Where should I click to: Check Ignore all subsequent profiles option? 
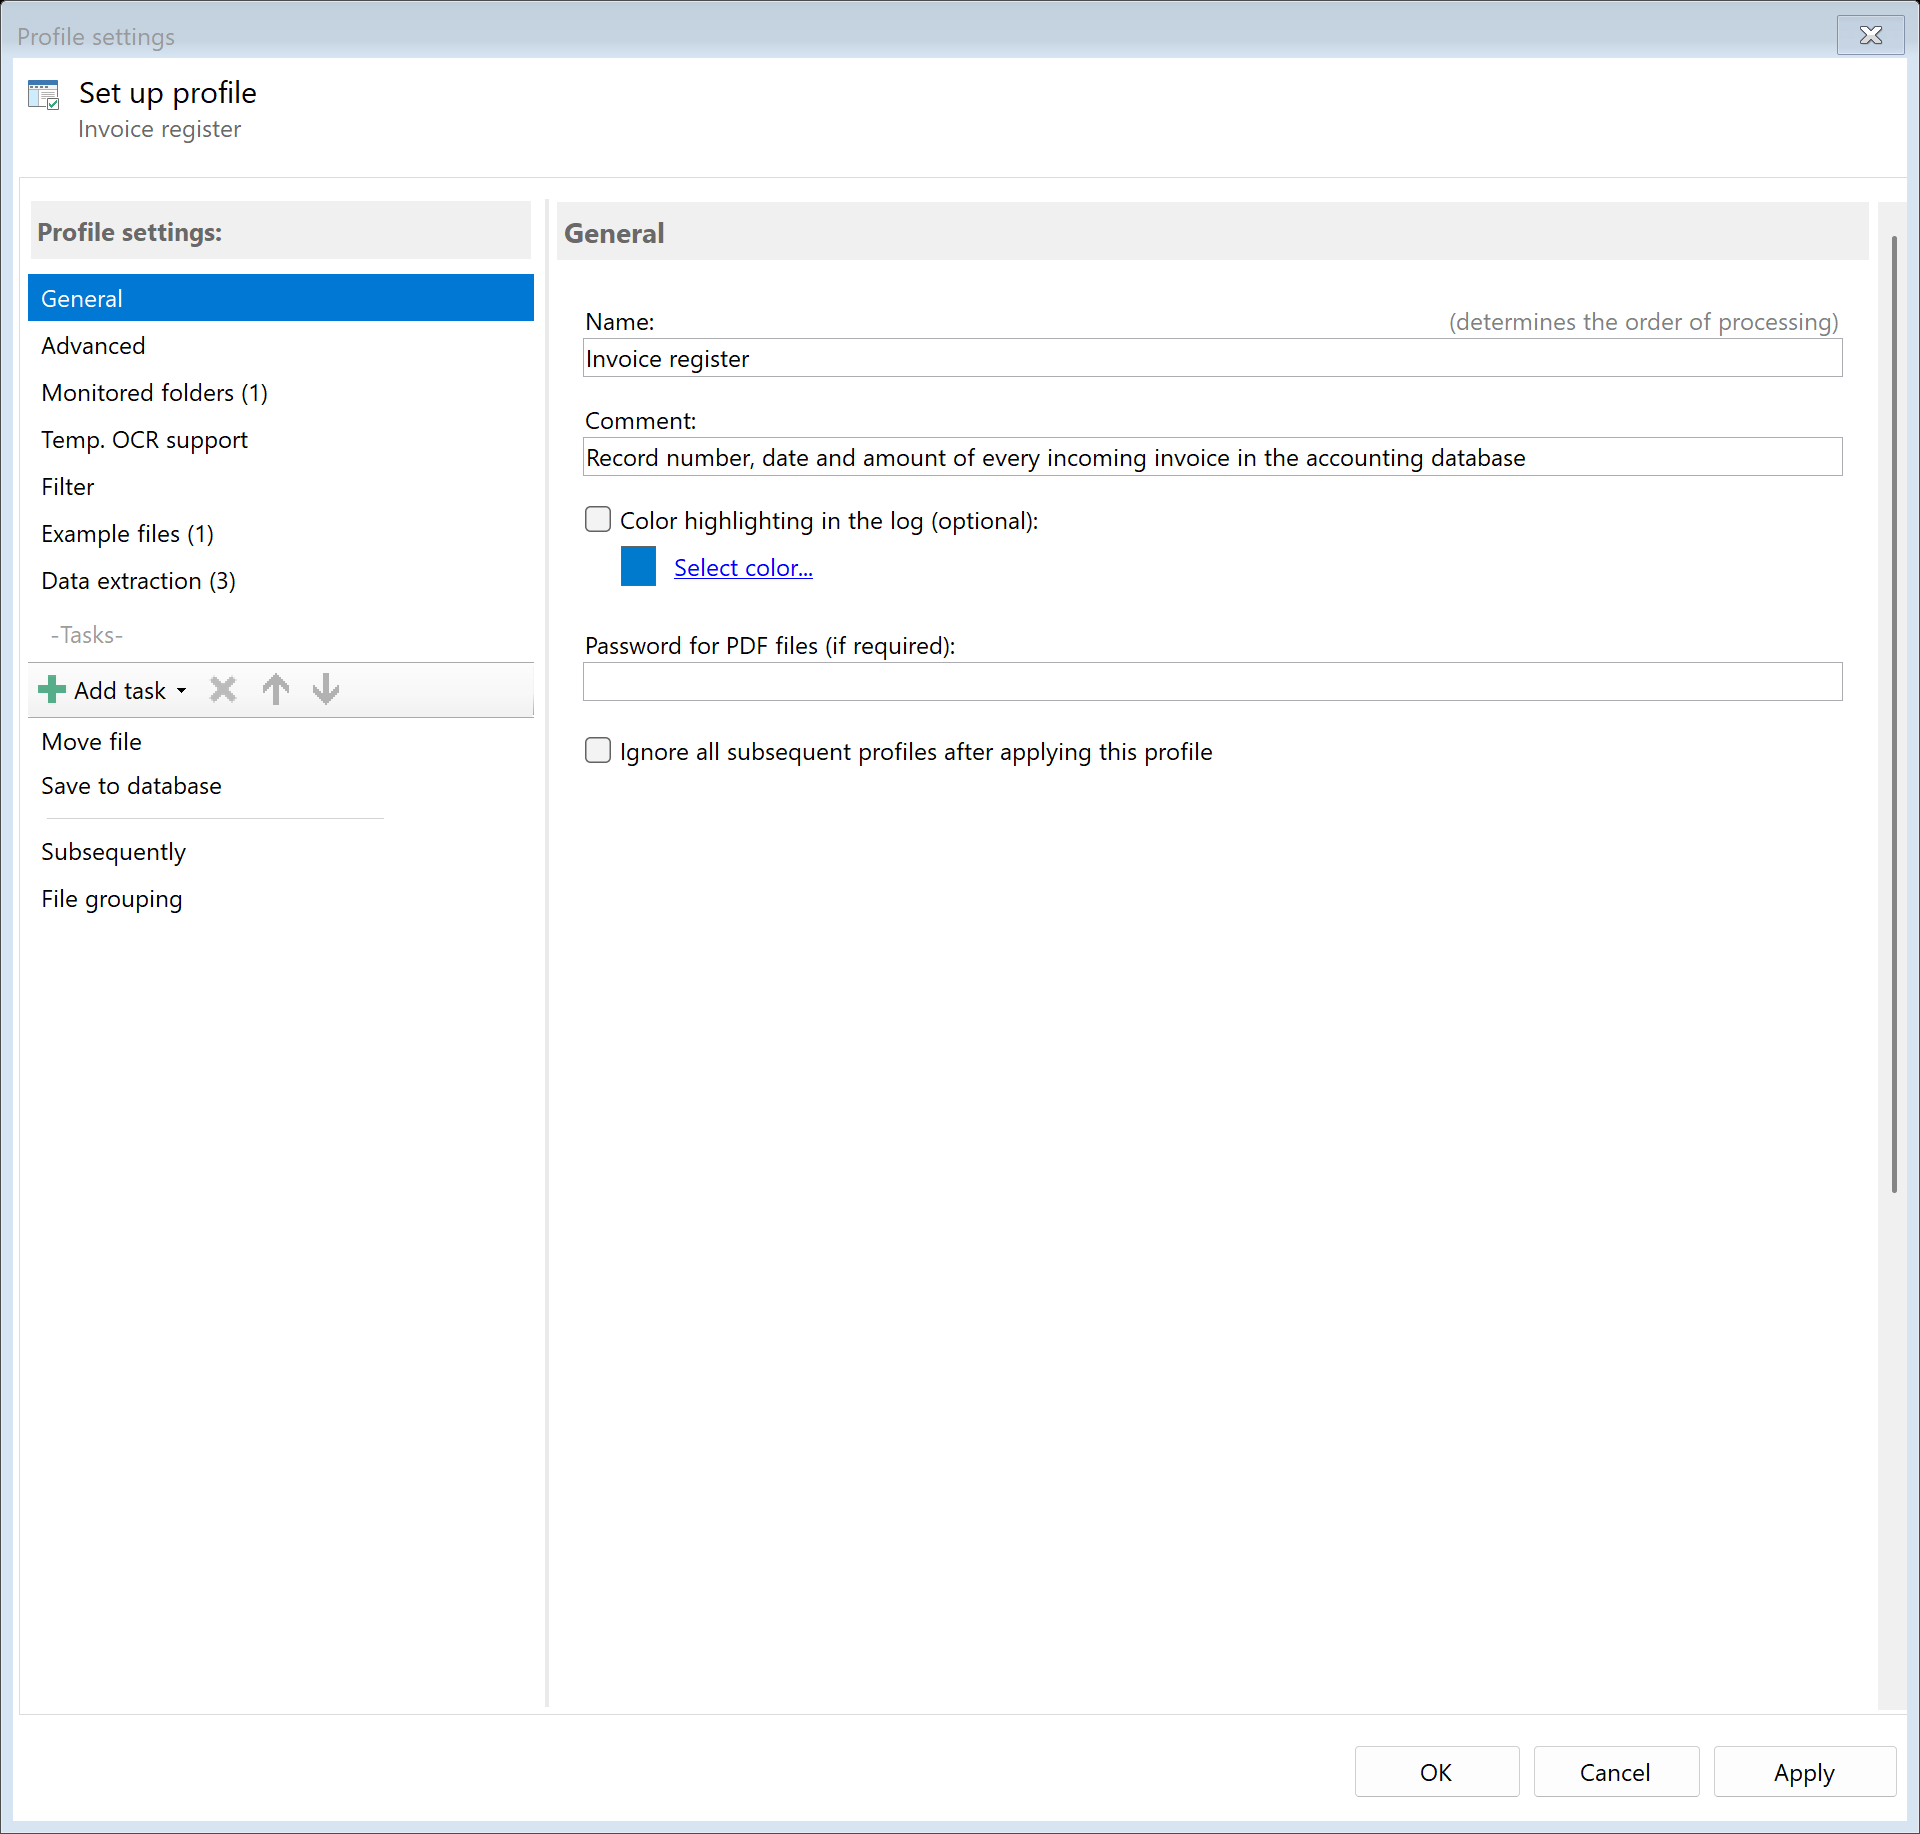click(598, 750)
